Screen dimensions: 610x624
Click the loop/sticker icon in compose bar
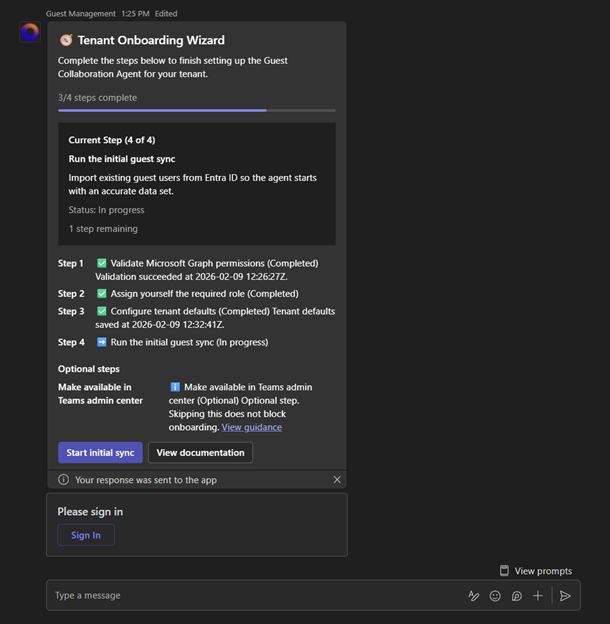pyautogui.click(x=517, y=596)
